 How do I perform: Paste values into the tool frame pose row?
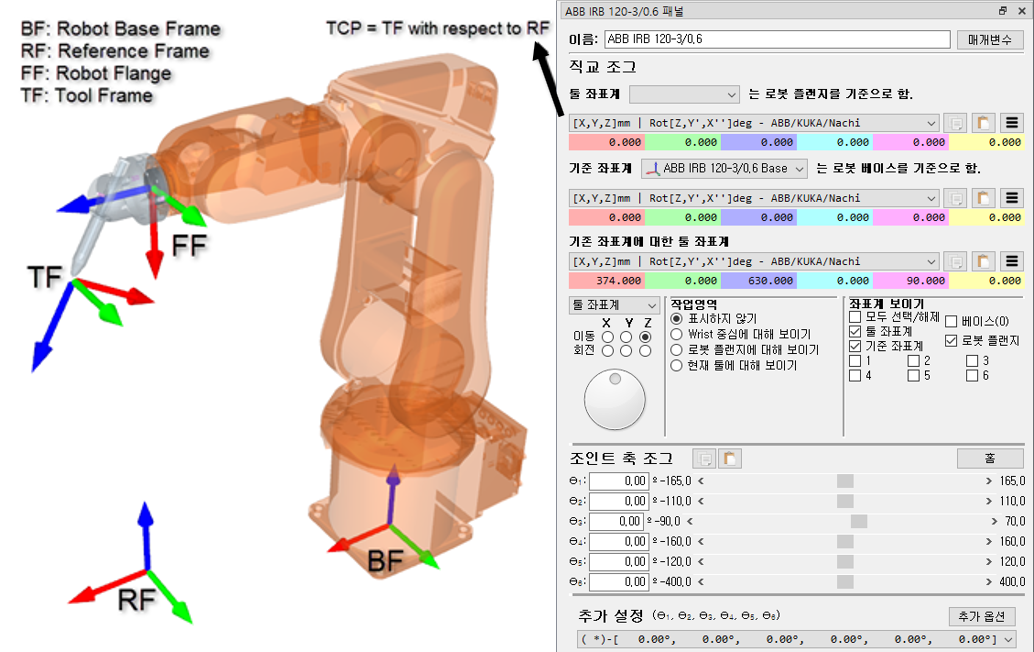pos(983,123)
